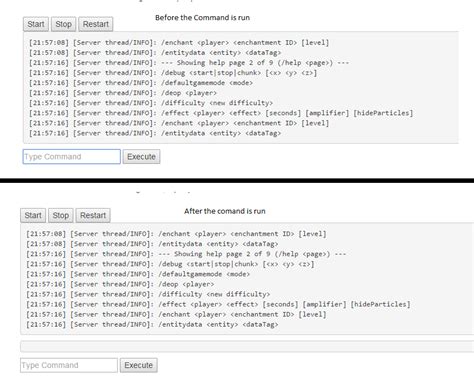Click 'Before the Command is run' caption

pyautogui.click(x=202, y=18)
